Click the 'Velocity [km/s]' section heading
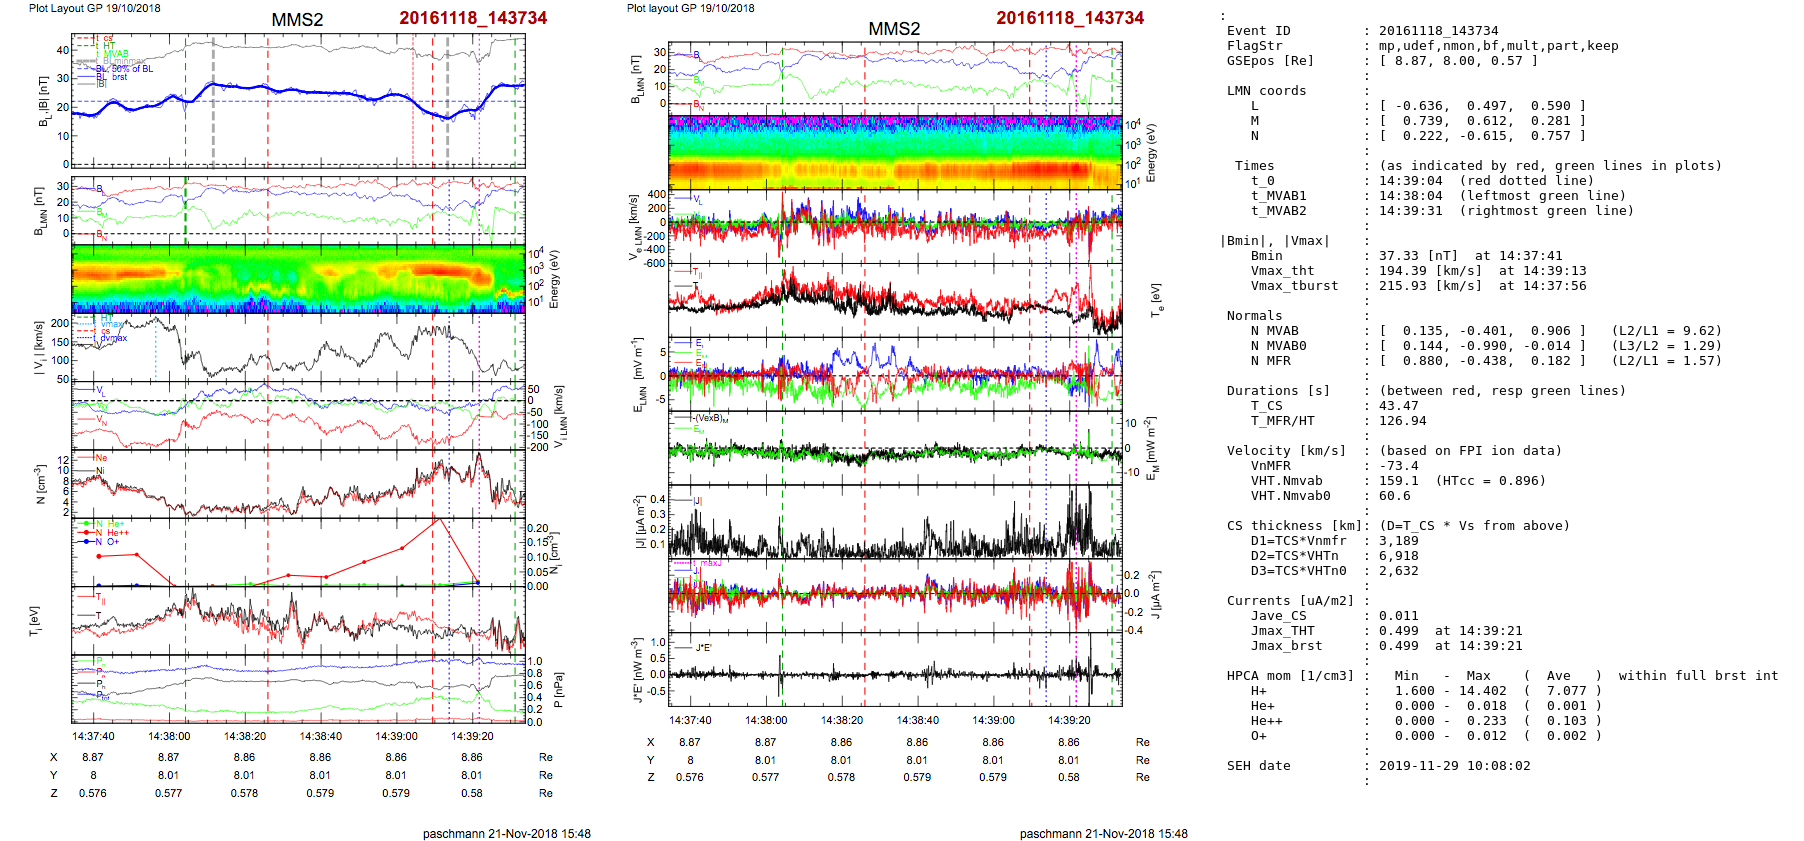This screenshot has height=841, width=1804. (1286, 451)
